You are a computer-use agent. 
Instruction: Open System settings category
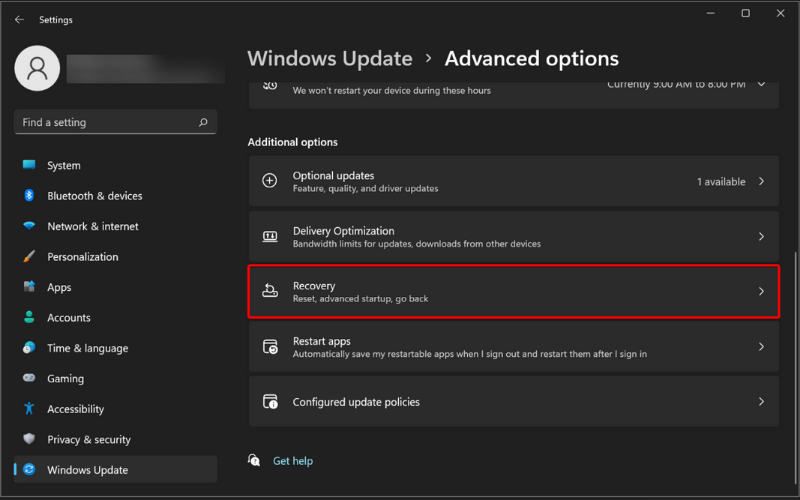(116, 165)
